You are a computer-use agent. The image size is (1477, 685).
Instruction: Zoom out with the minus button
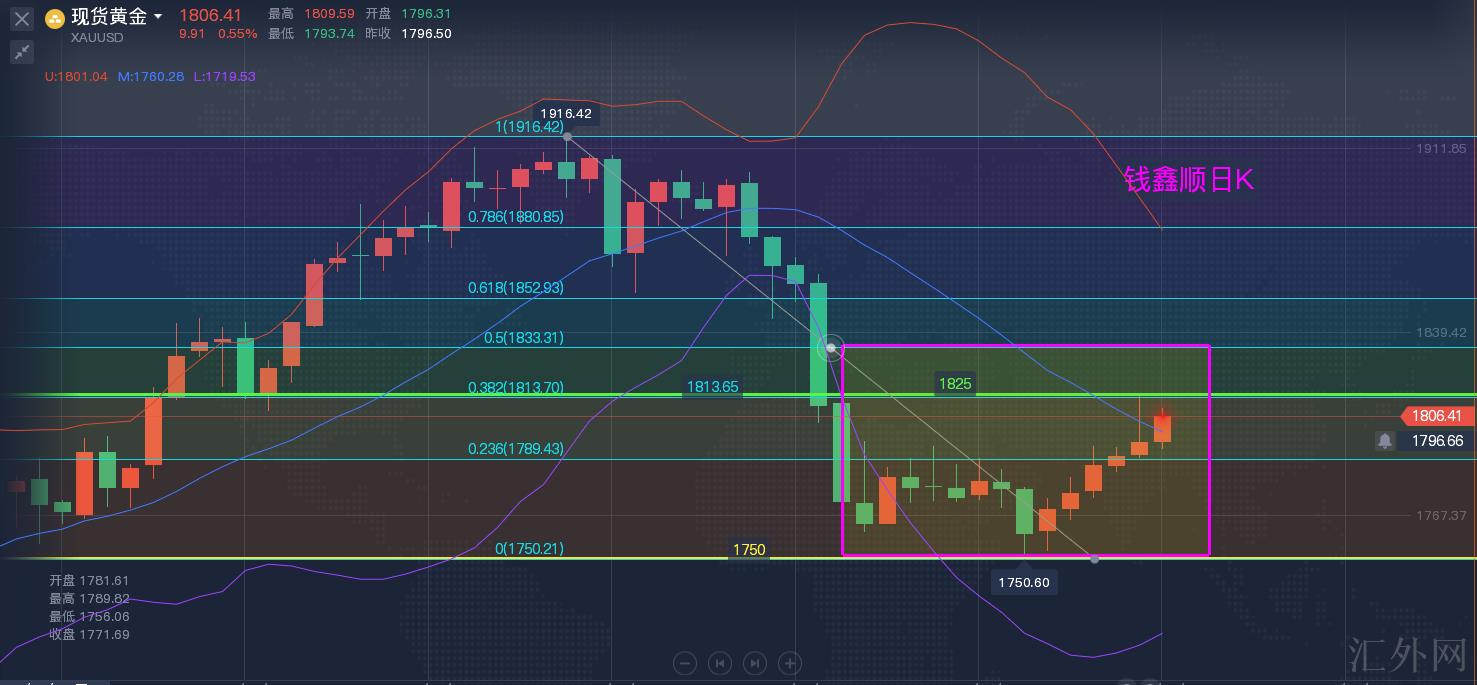[685, 662]
